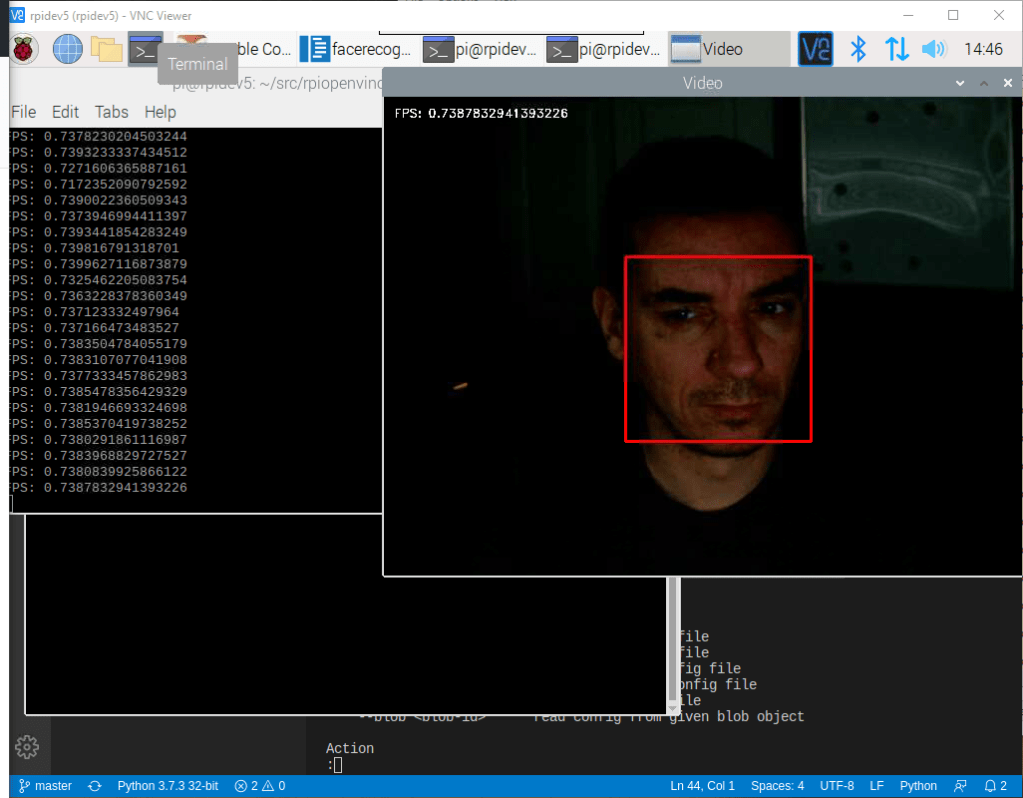Image resolution: width=1023 pixels, height=798 pixels.
Task: Open the Tabs menu in terminal
Action: pos(112,112)
